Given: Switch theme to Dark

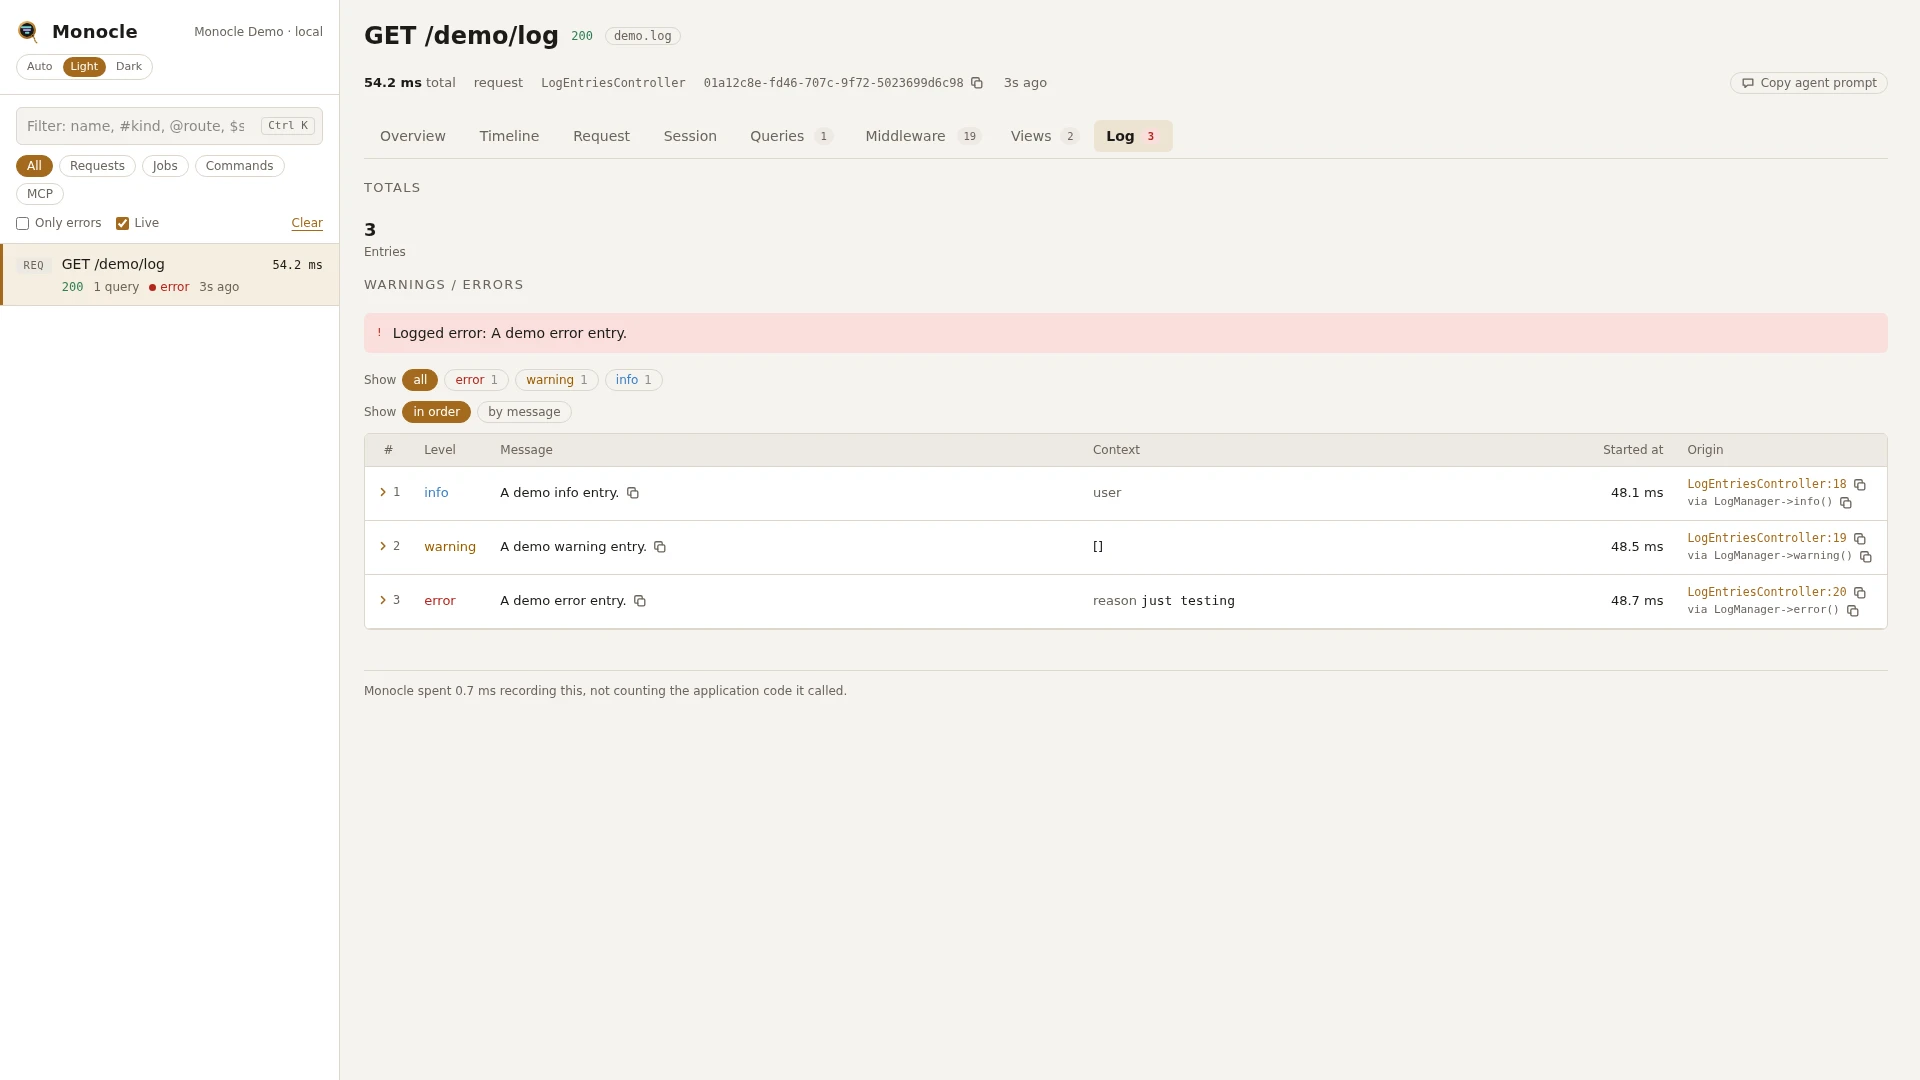Looking at the screenshot, I should tap(129, 67).
